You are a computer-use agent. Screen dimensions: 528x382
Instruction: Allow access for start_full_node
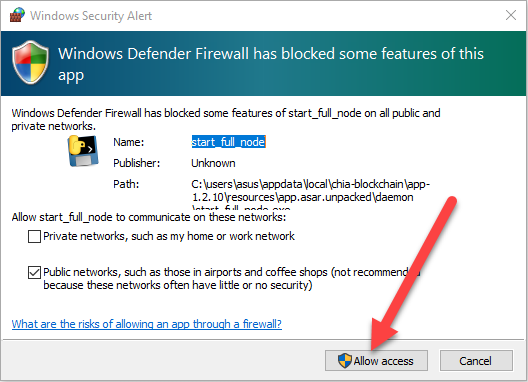[376, 360]
